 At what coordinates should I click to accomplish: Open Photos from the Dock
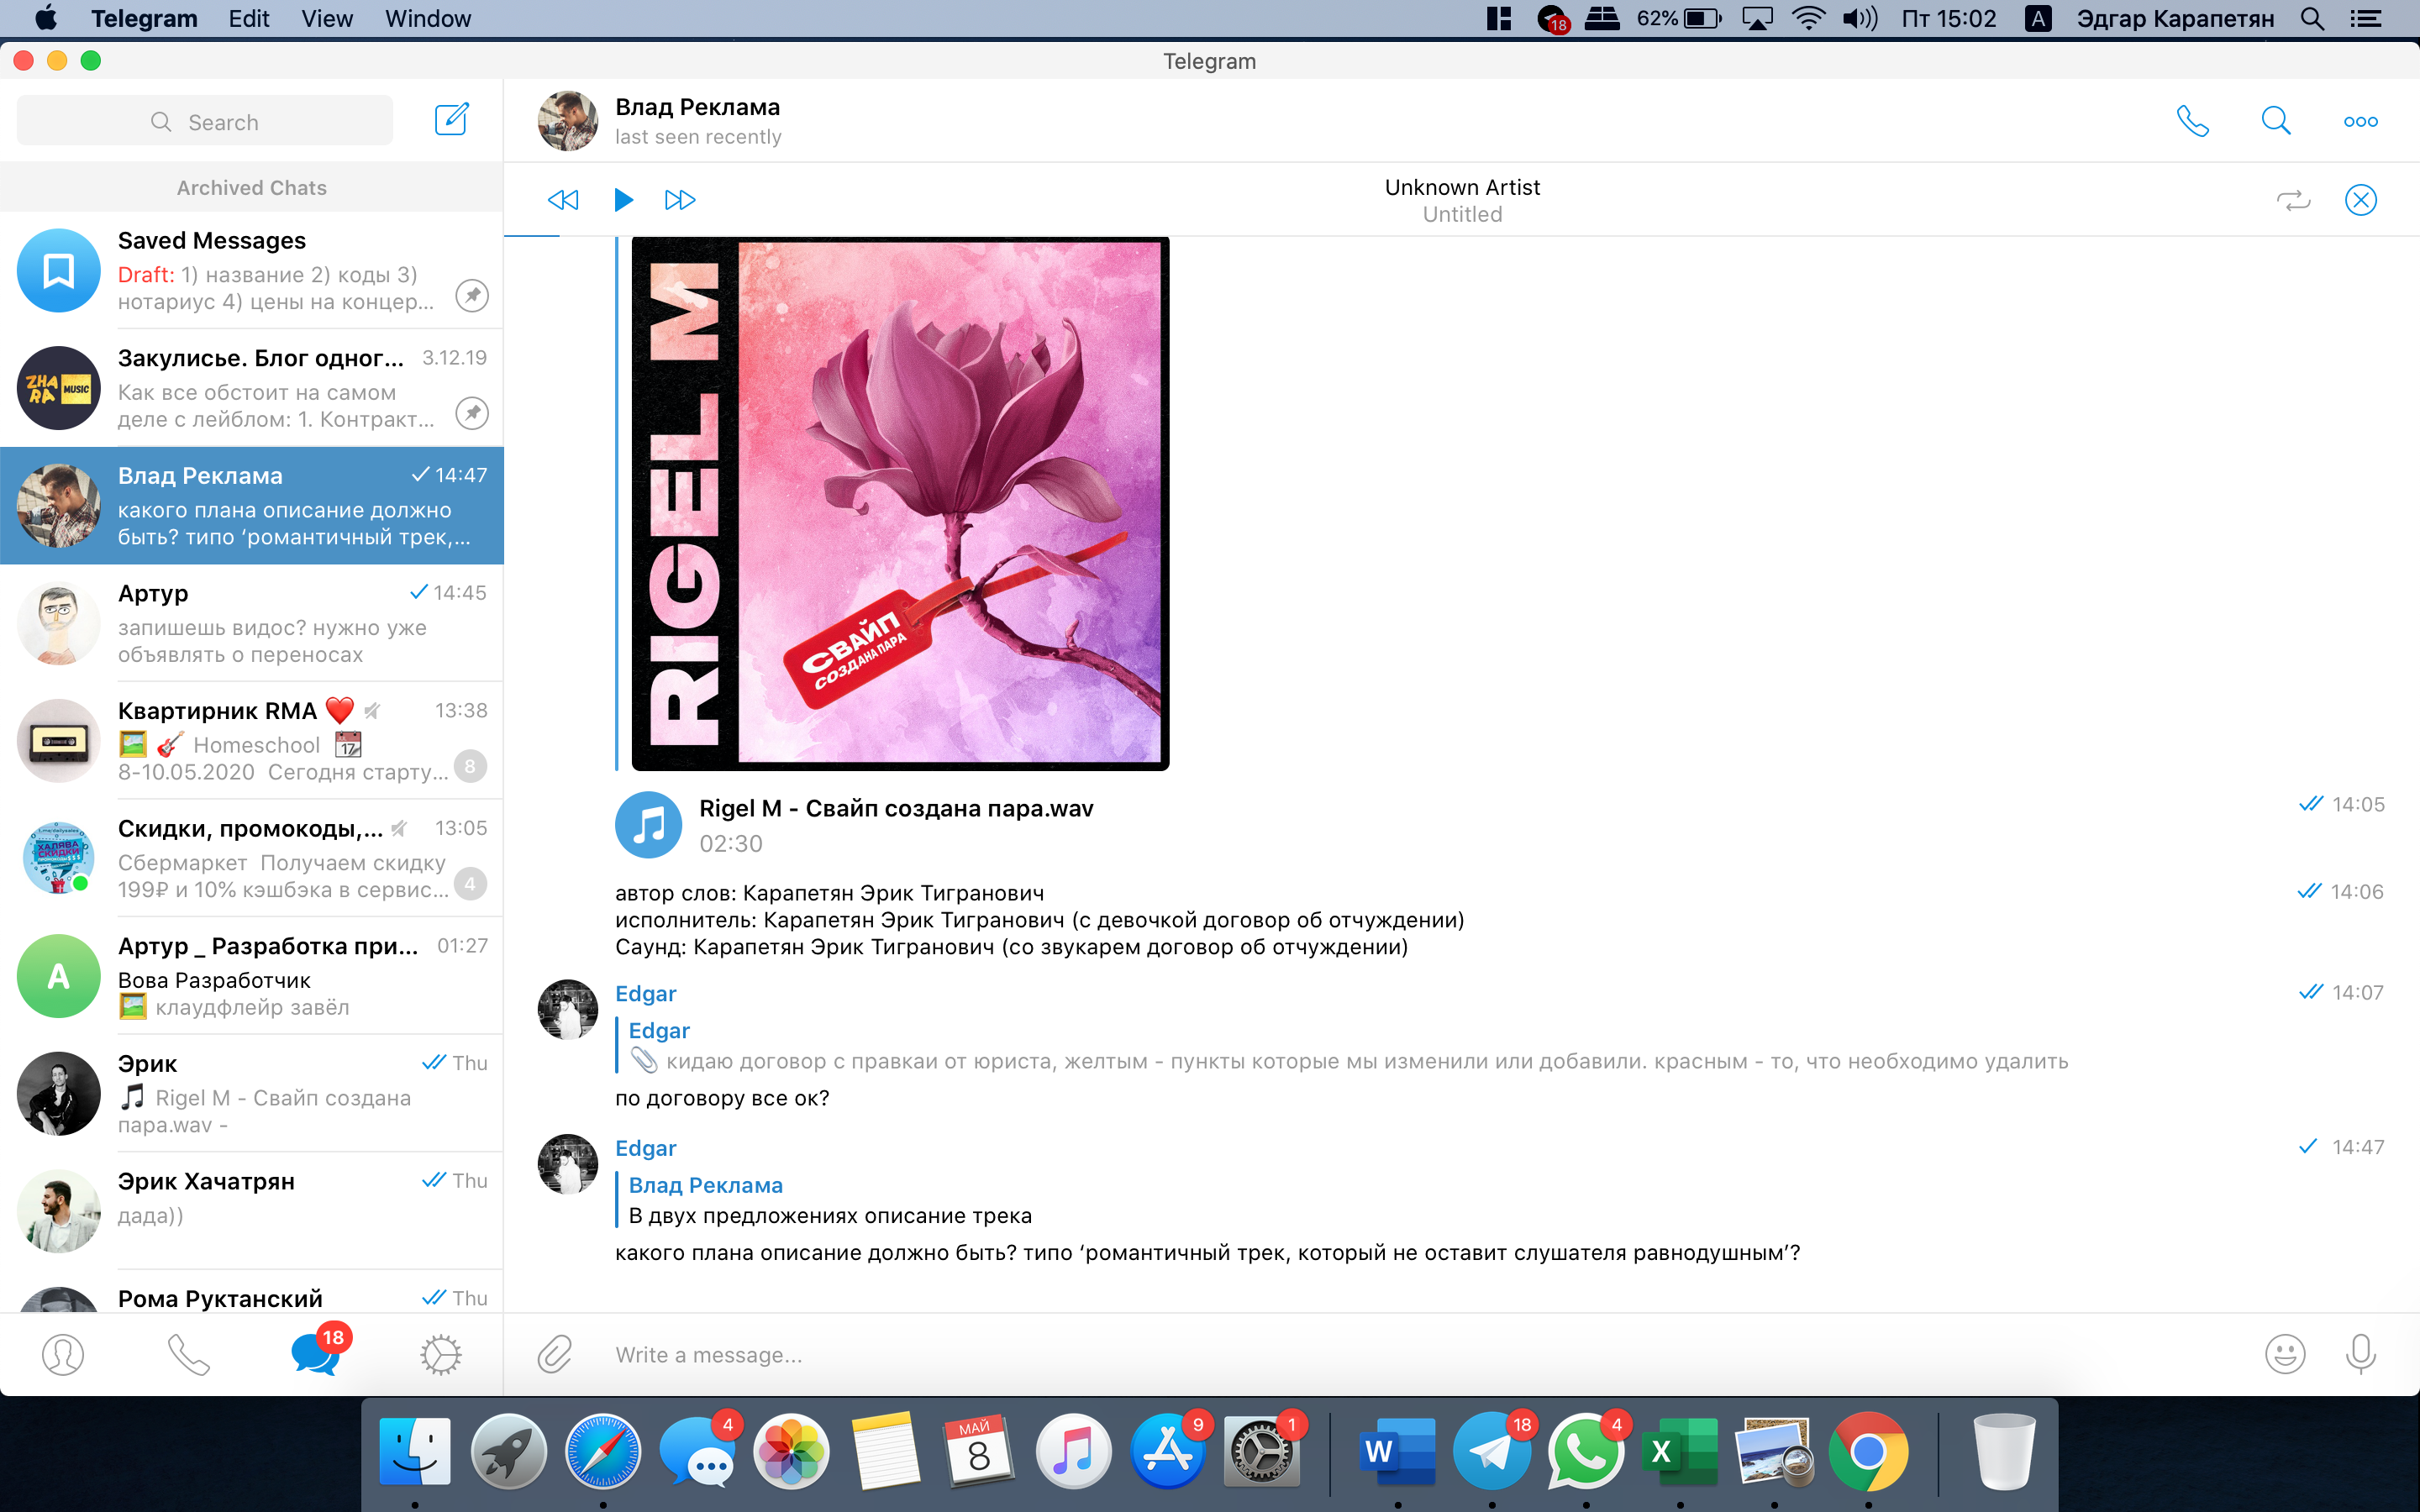click(x=791, y=1451)
